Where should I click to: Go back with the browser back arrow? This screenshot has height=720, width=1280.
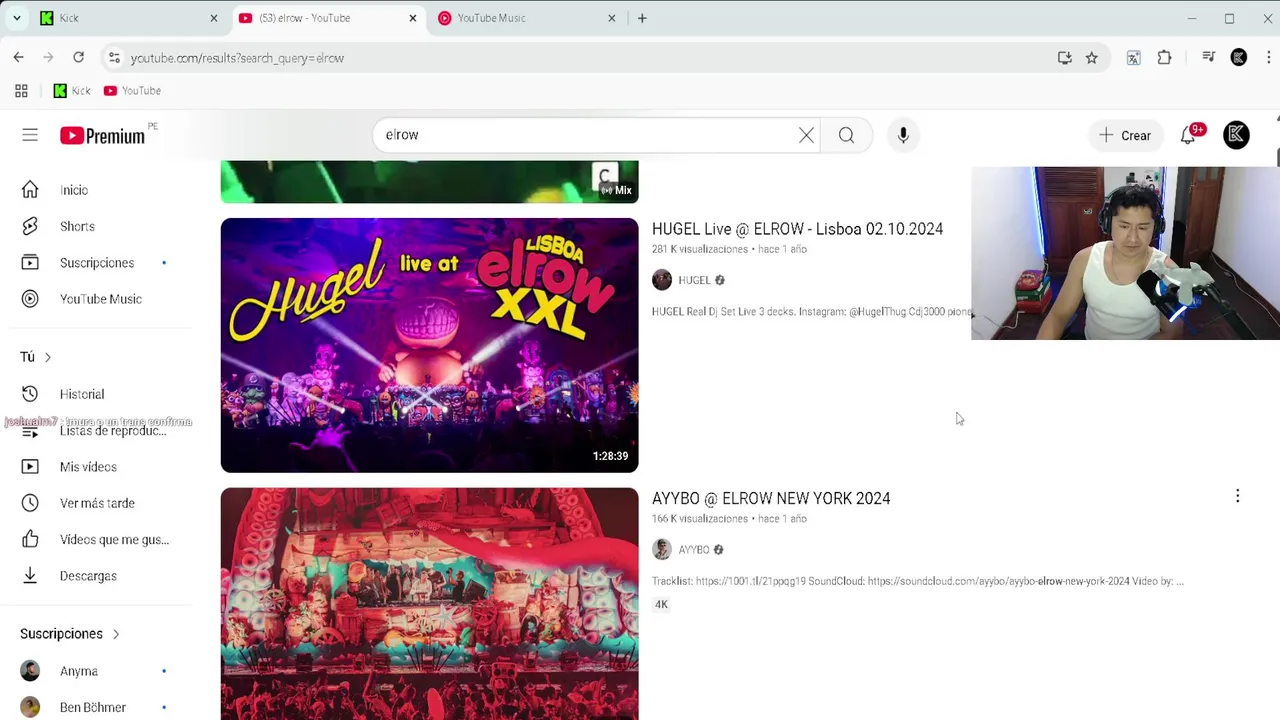pos(19,58)
